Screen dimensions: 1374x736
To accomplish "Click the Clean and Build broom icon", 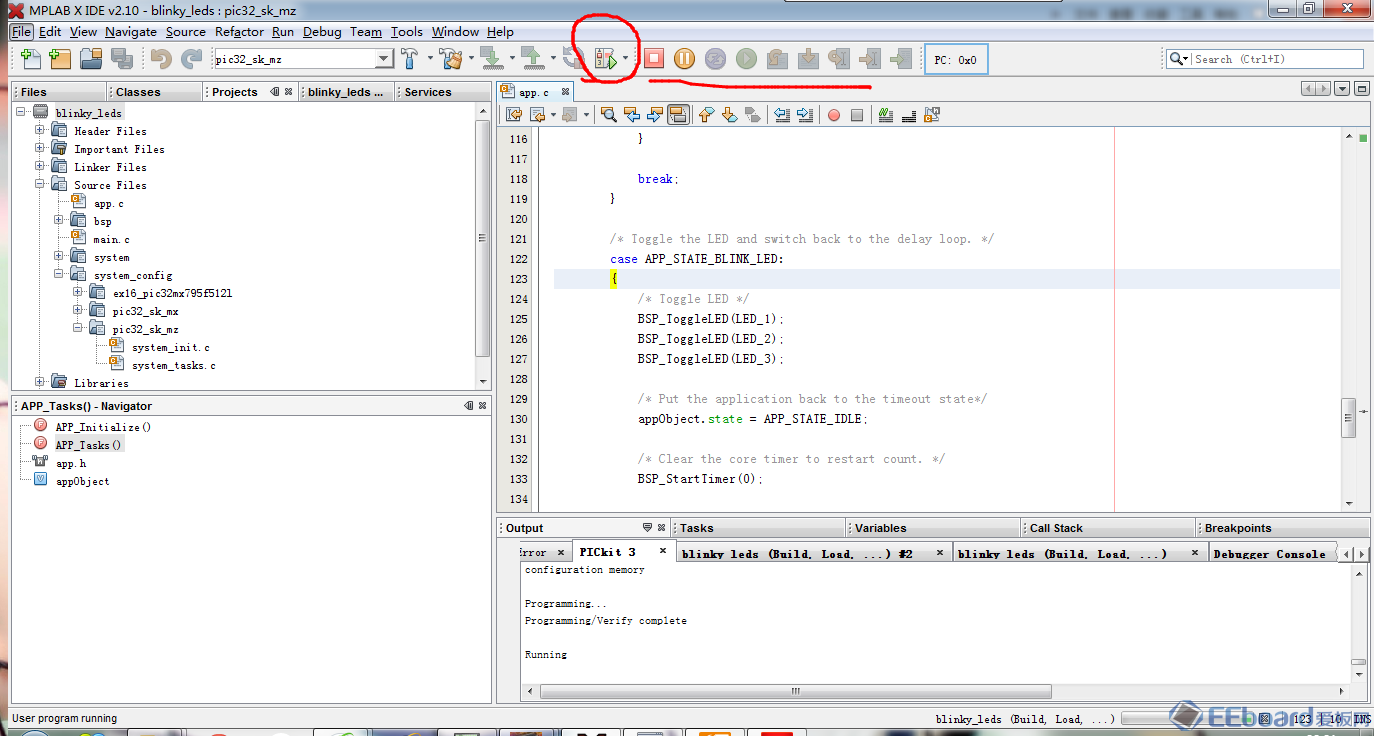I will click(452, 59).
